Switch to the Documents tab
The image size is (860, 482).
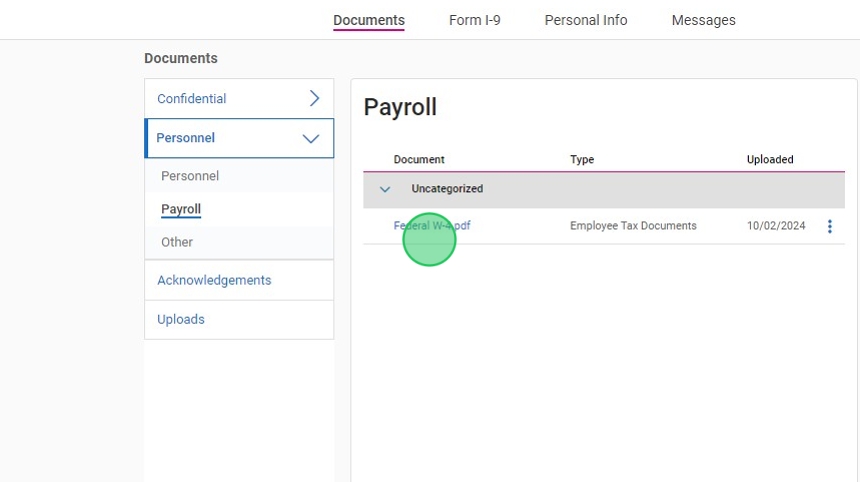click(x=369, y=20)
